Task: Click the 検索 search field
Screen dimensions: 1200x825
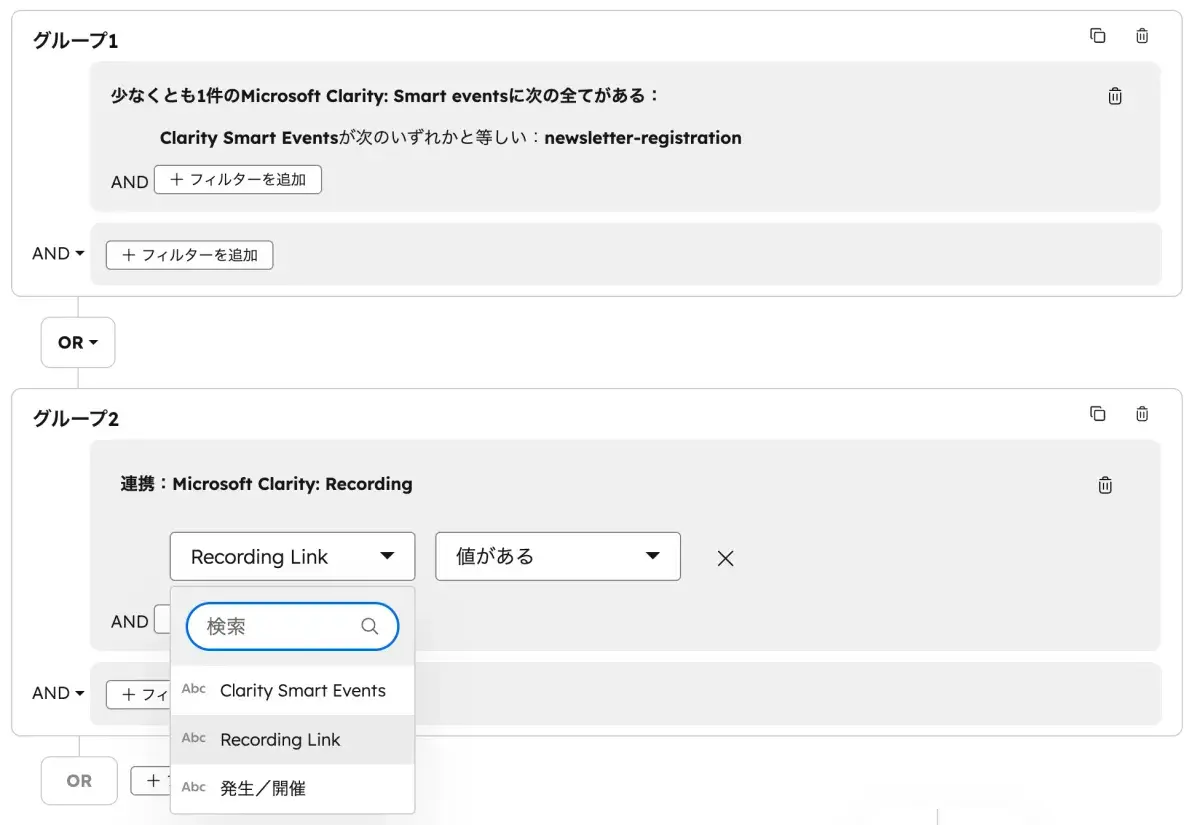Action: [292, 626]
